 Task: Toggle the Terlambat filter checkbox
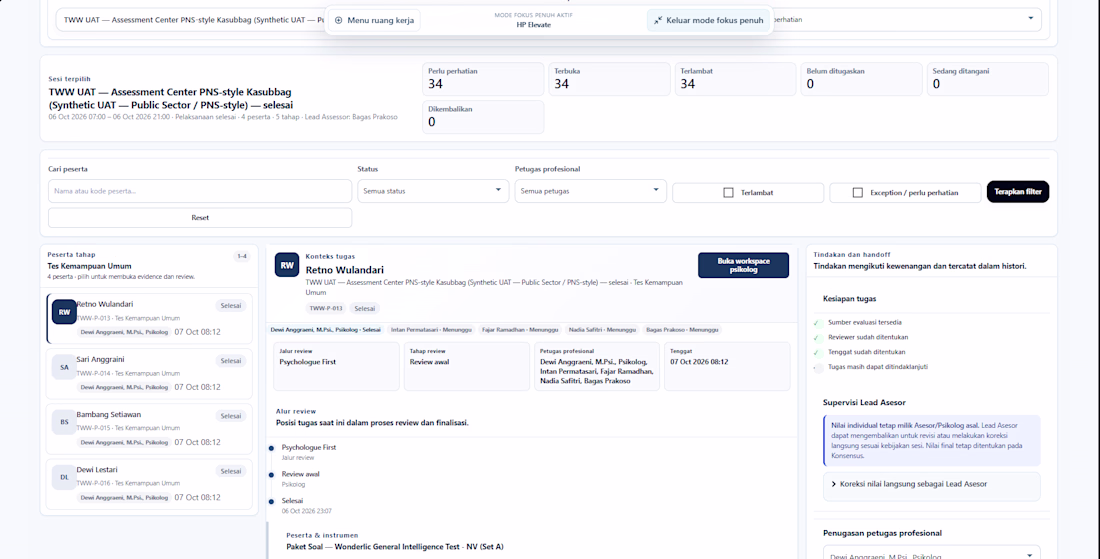[728, 192]
